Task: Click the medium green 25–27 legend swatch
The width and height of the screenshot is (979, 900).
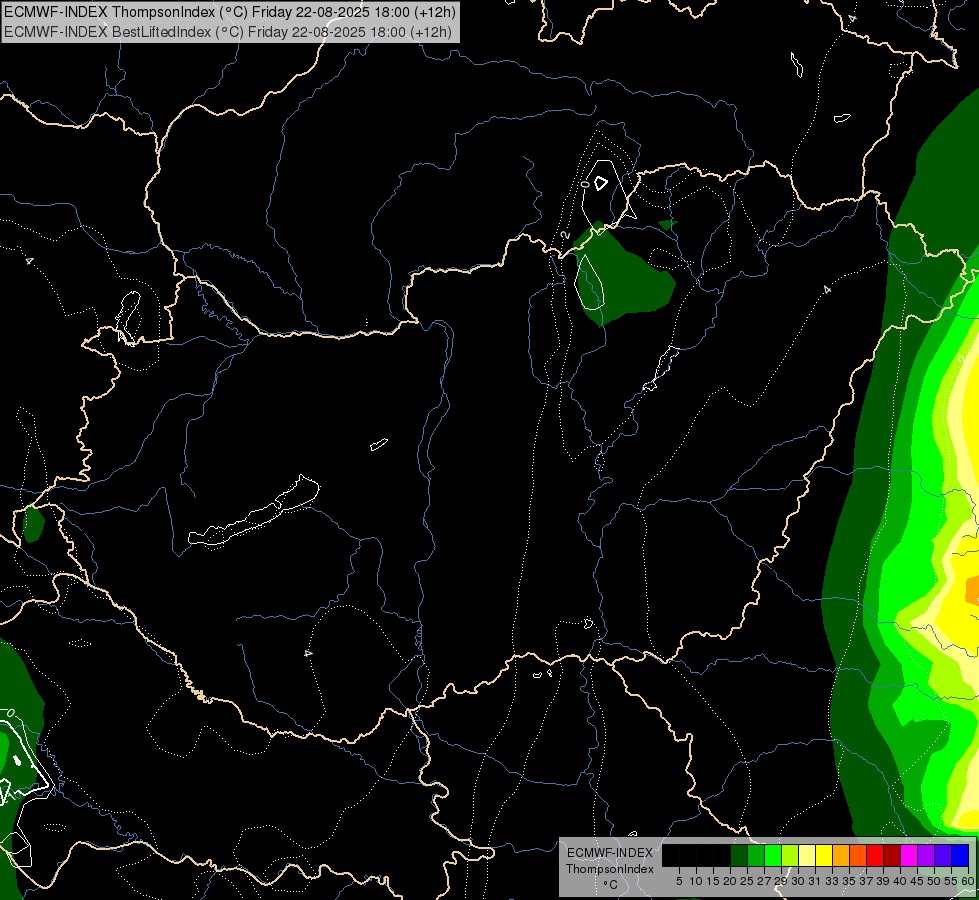Action: click(756, 855)
